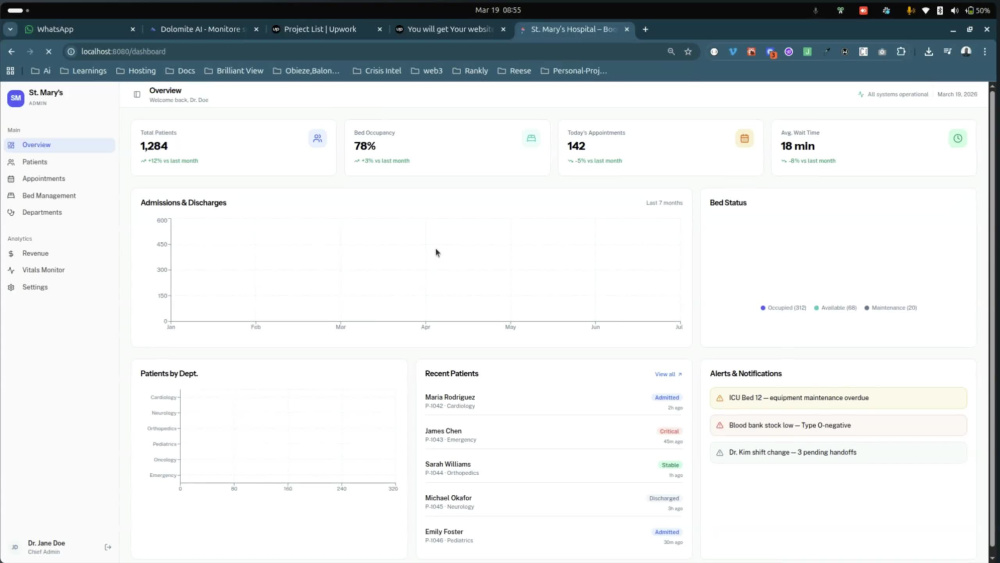Screen dimensions: 1000x563
Task: Select the Available (68) legend dot
Action: click(816, 308)
